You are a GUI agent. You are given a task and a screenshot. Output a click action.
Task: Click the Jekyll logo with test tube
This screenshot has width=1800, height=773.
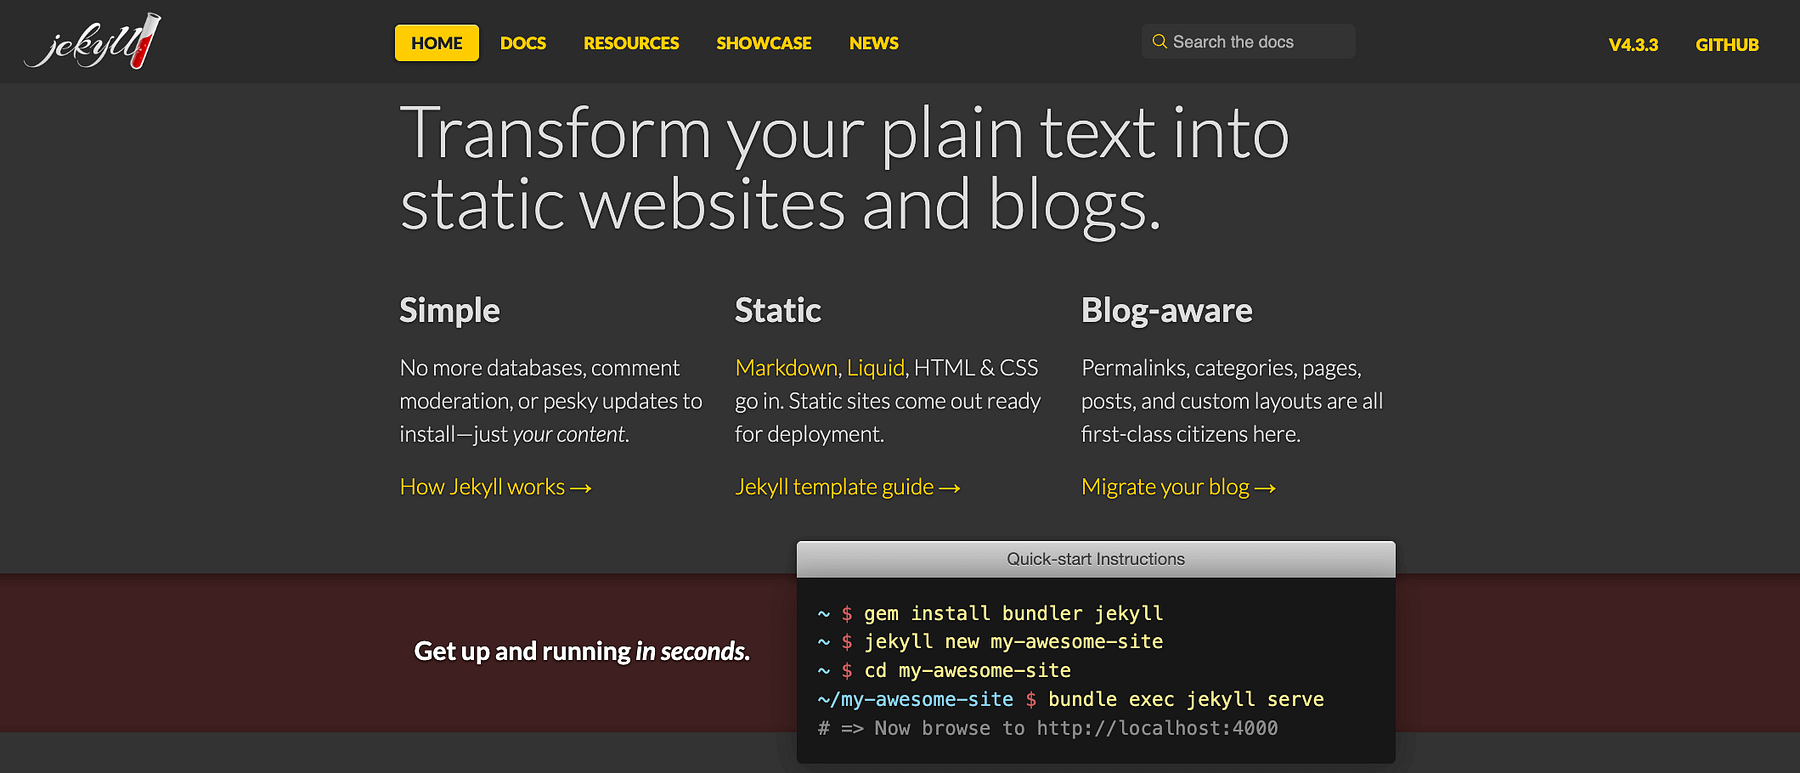[93, 42]
